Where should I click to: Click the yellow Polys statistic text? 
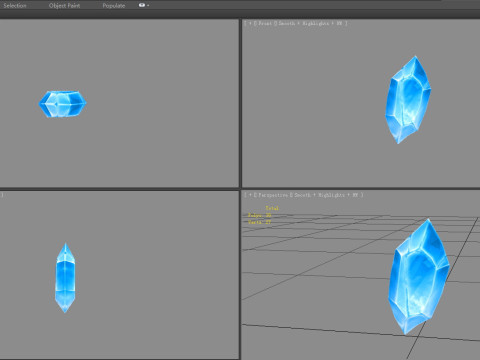pos(259,215)
